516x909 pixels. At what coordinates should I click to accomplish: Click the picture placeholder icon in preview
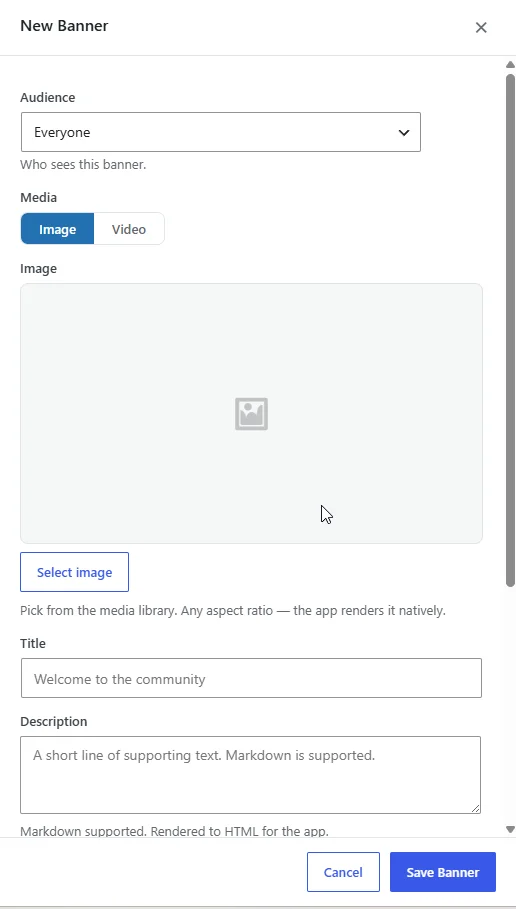[x=251, y=414]
